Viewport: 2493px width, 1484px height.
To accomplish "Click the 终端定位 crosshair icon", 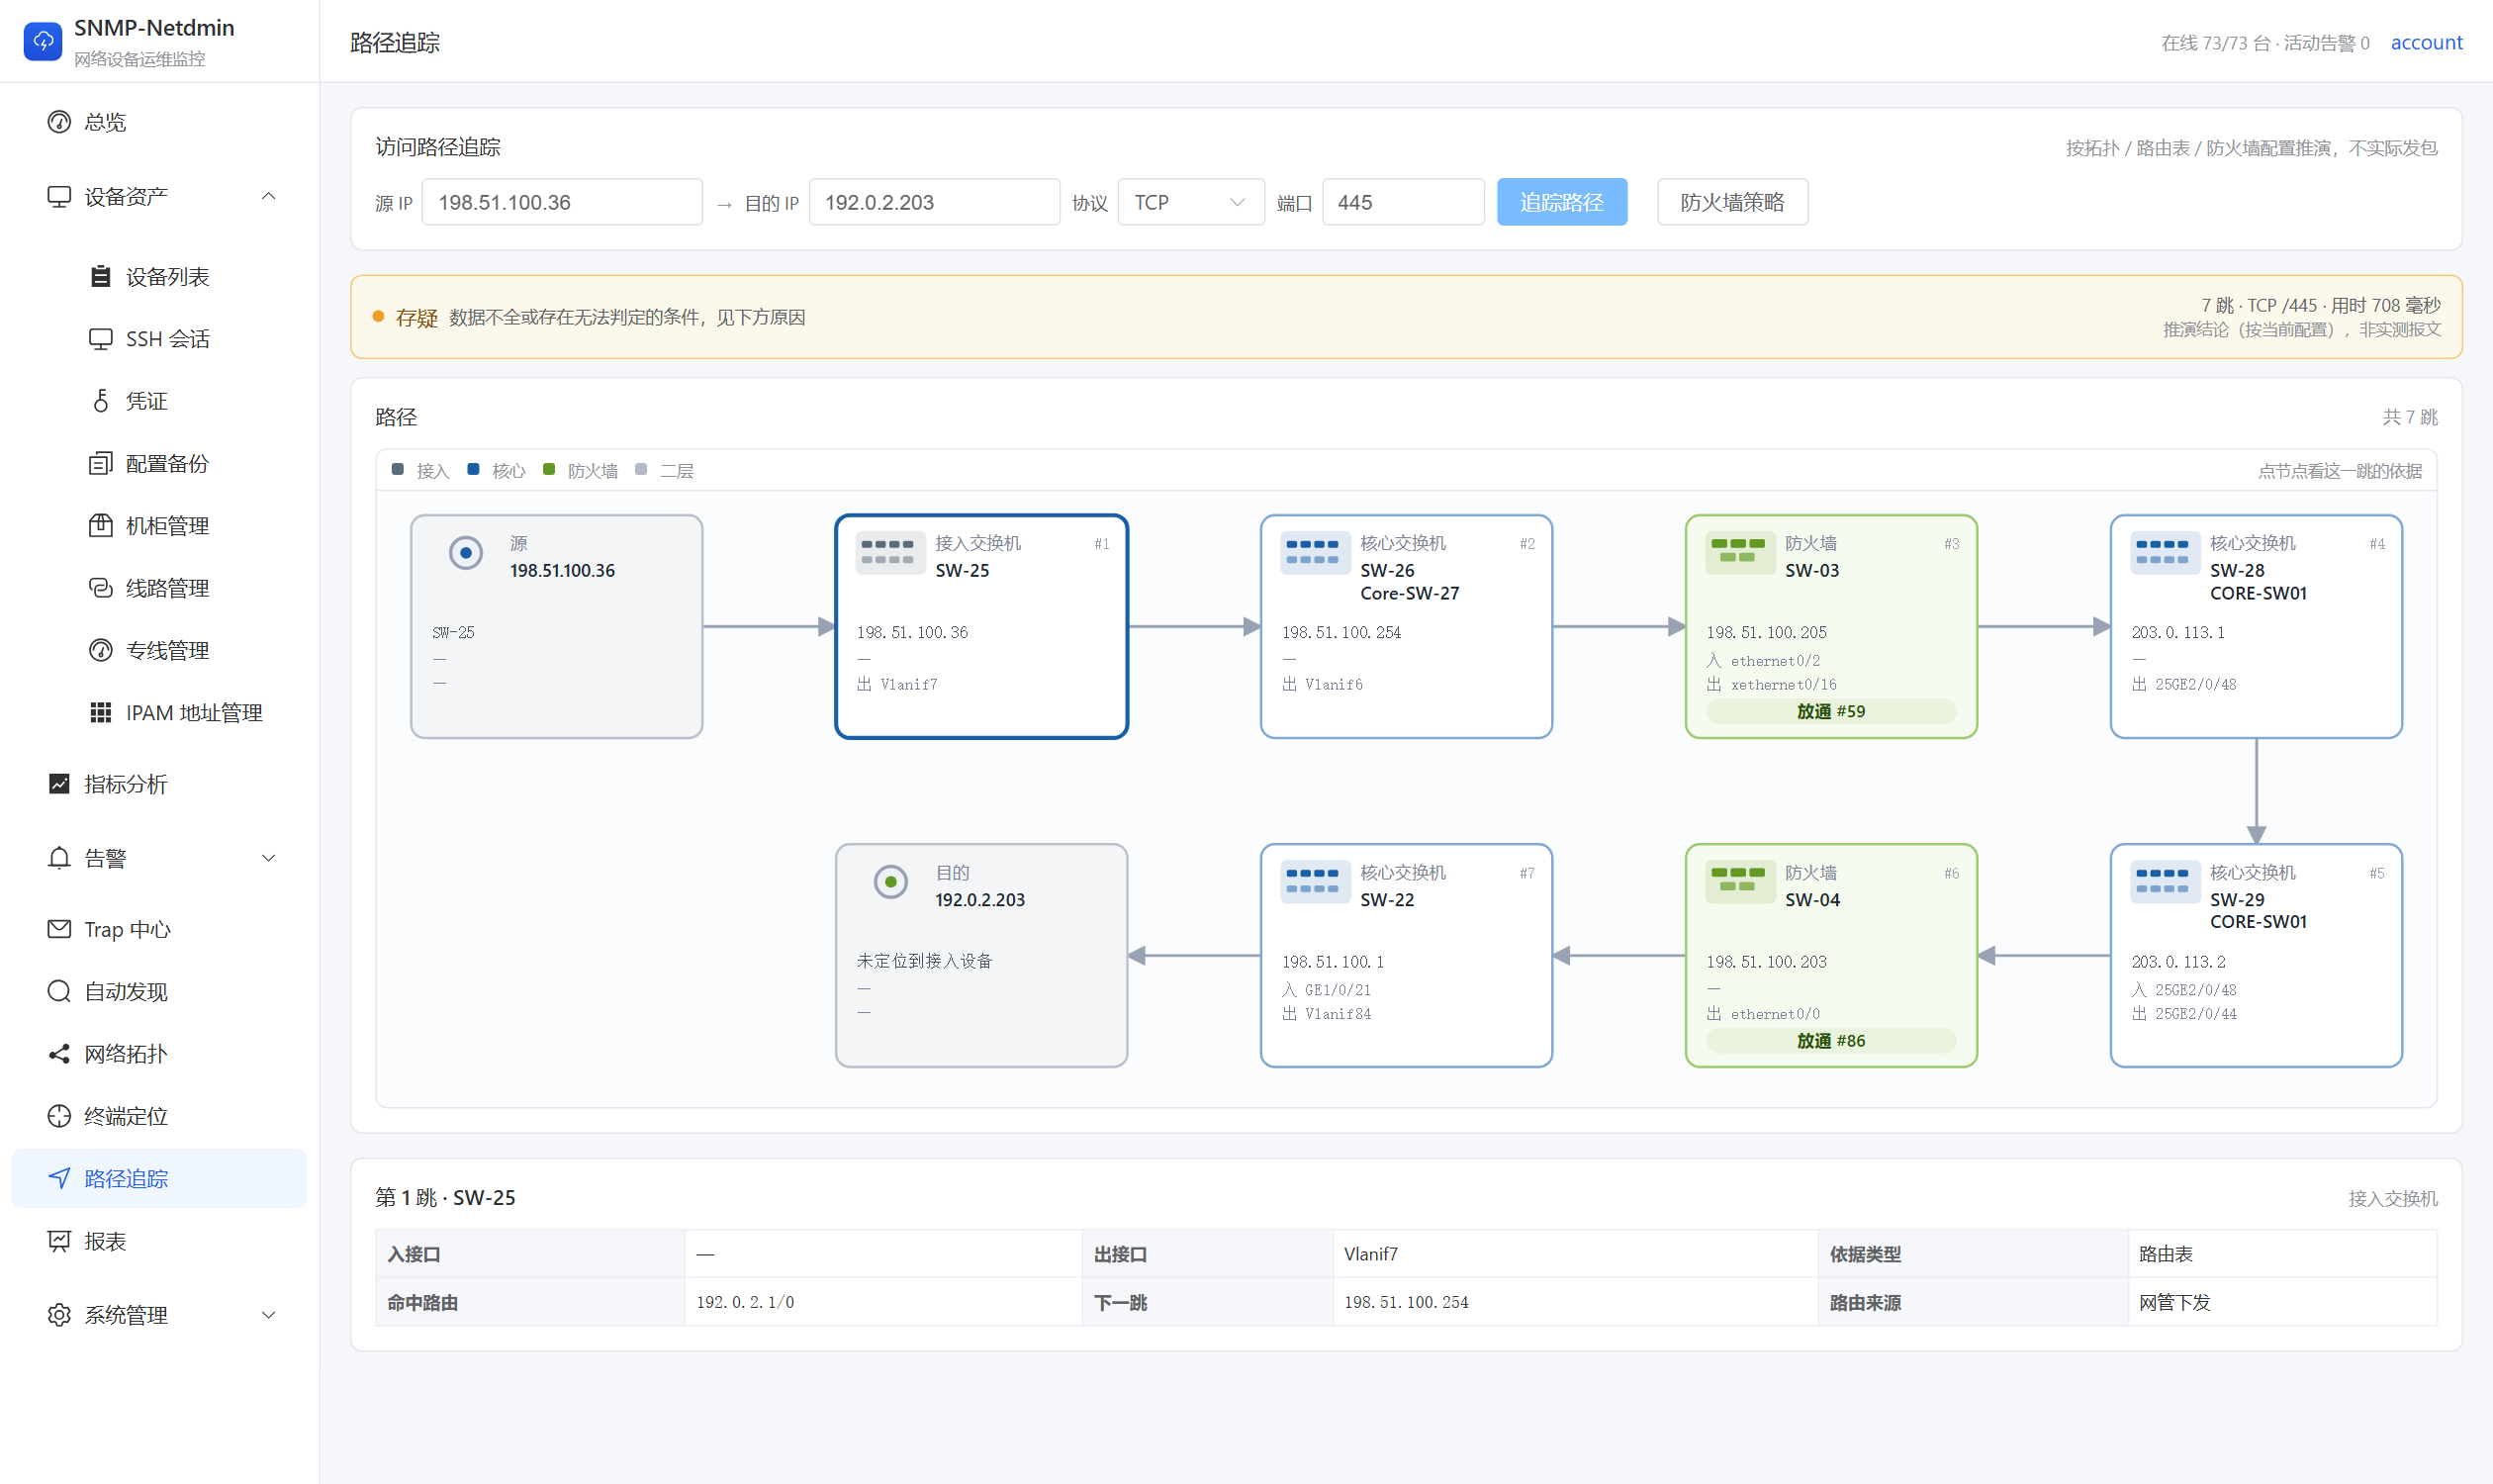I will tap(59, 1115).
